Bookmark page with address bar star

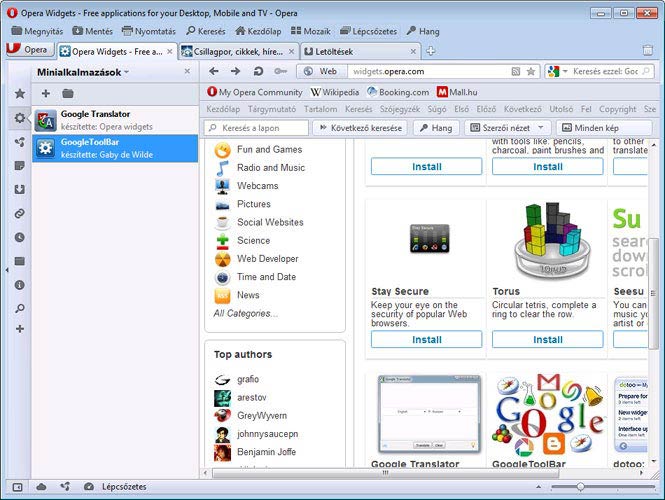pos(531,71)
